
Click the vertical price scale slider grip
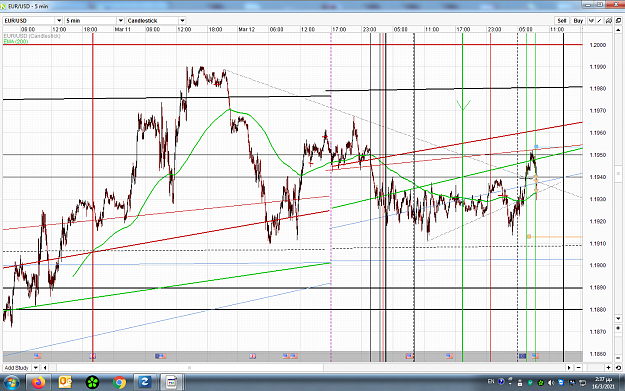619,174
